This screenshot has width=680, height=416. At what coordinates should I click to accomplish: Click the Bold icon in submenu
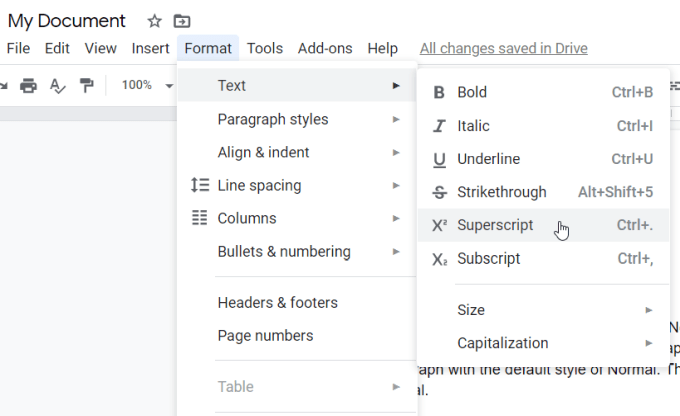click(439, 93)
